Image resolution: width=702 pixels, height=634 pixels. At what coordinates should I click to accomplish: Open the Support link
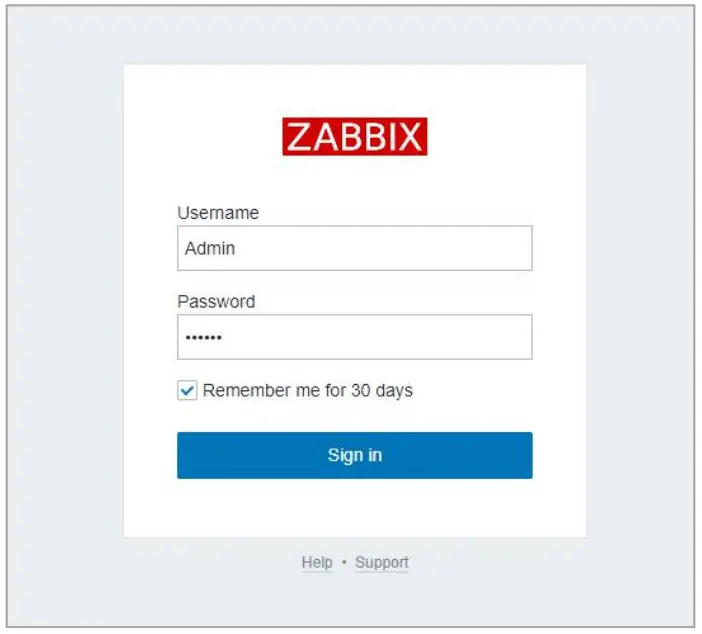coord(382,563)
